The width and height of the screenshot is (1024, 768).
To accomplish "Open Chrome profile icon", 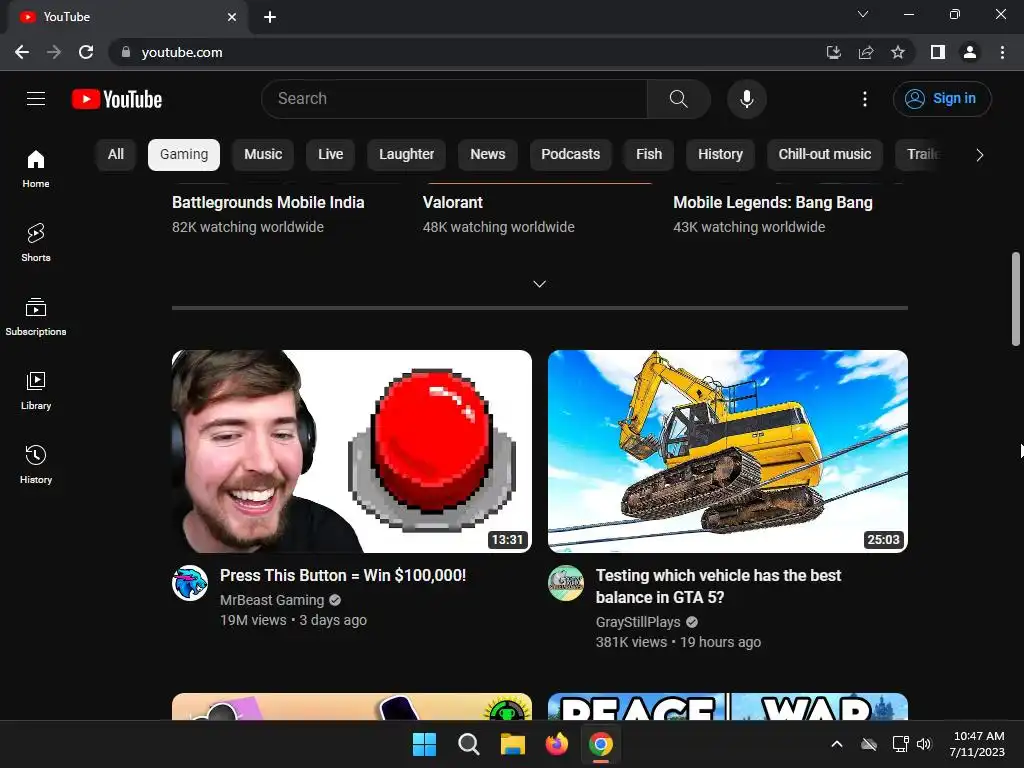I will (970, 52).
